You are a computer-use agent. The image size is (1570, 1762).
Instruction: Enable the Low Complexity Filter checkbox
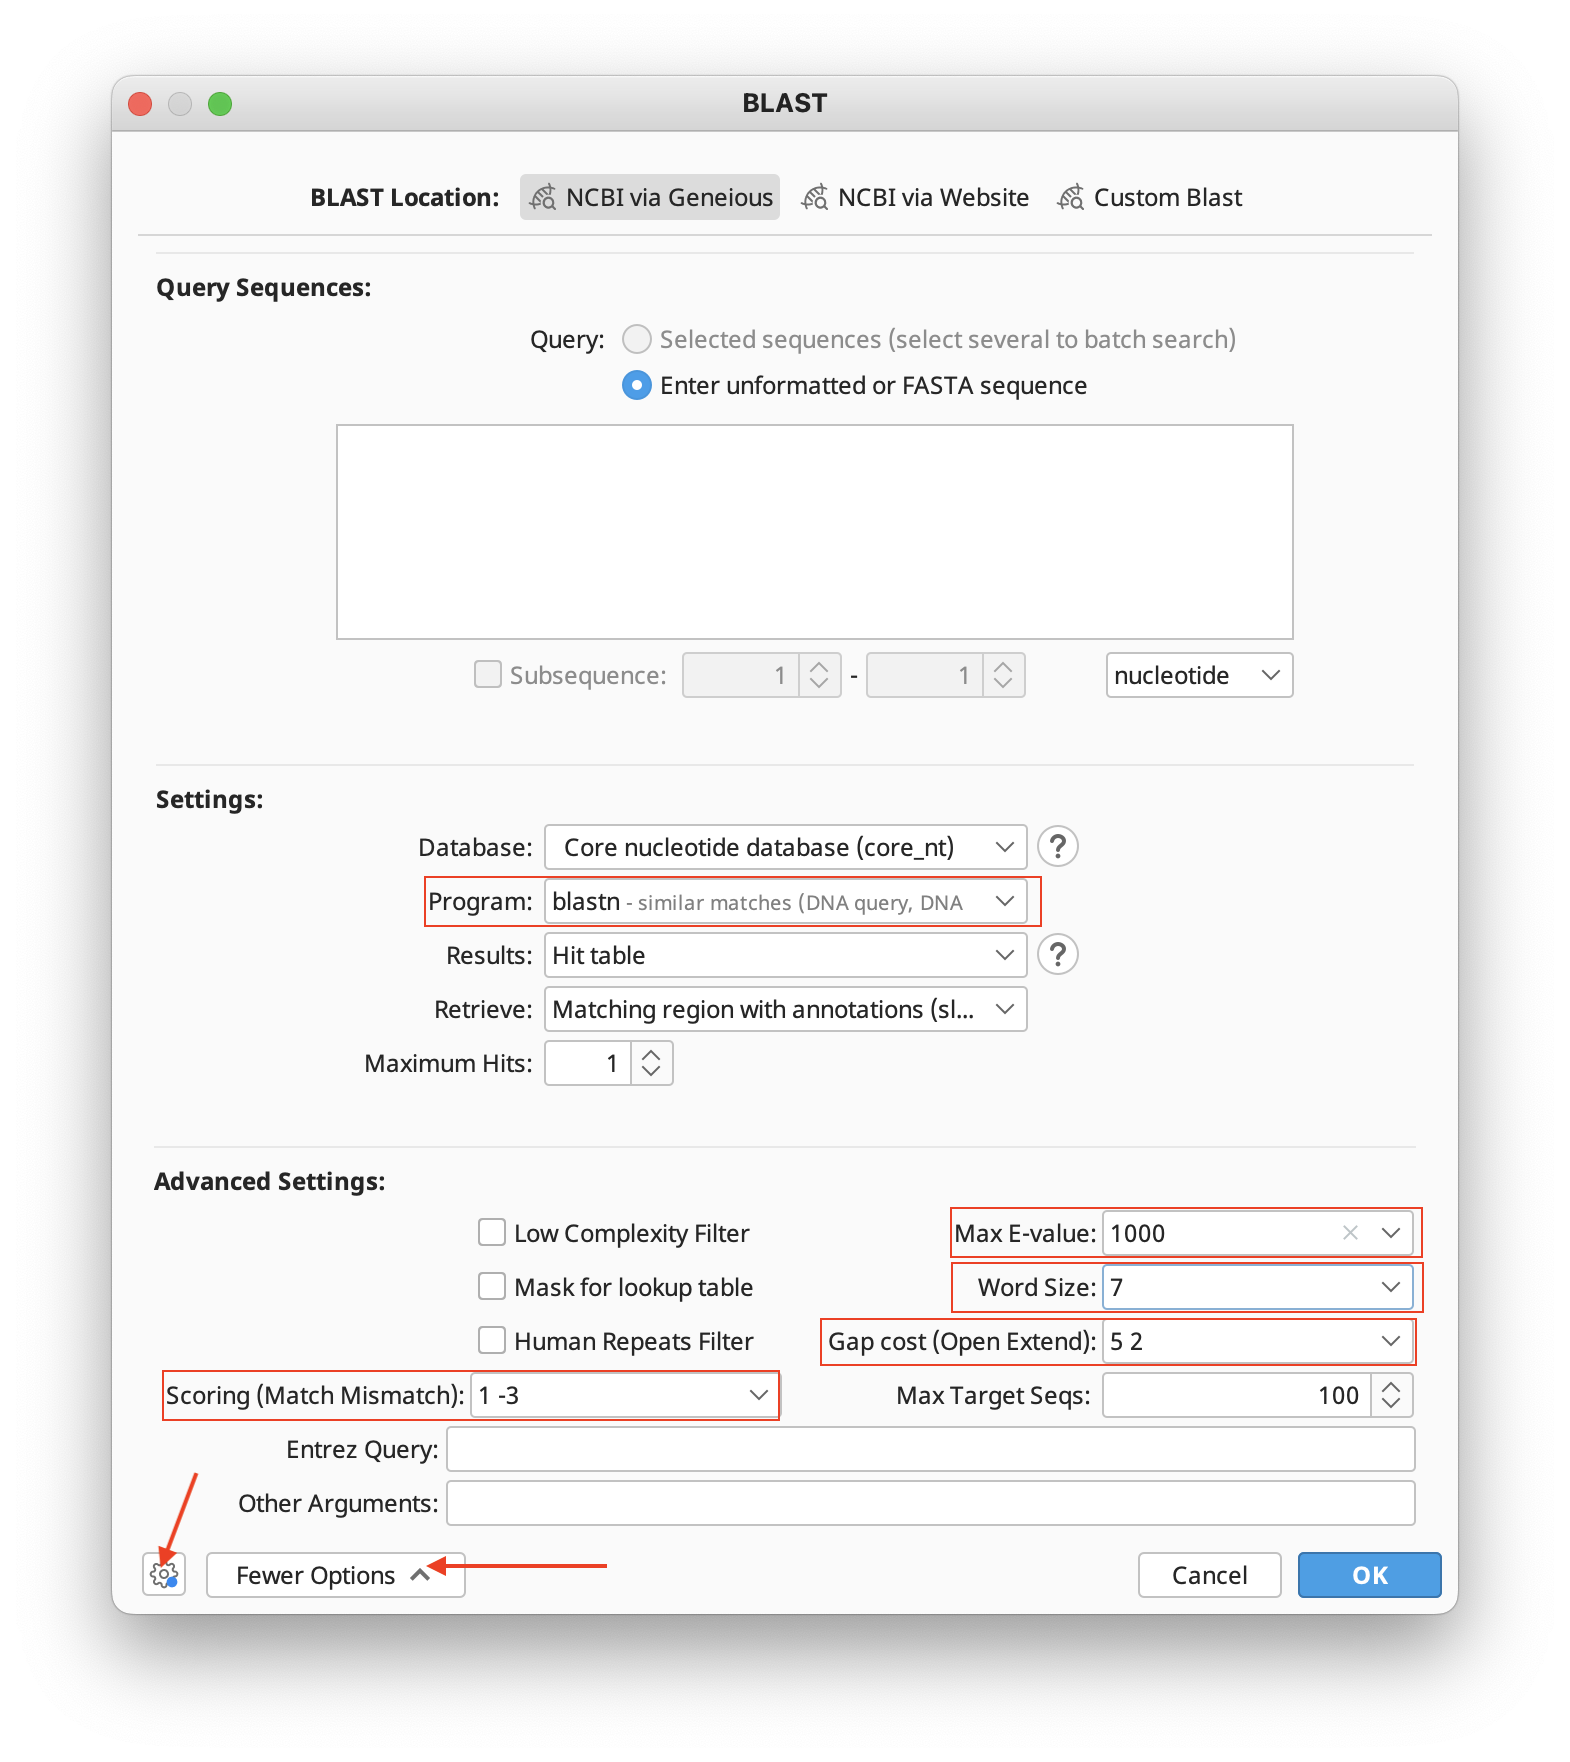click(x=492, y=1232)
